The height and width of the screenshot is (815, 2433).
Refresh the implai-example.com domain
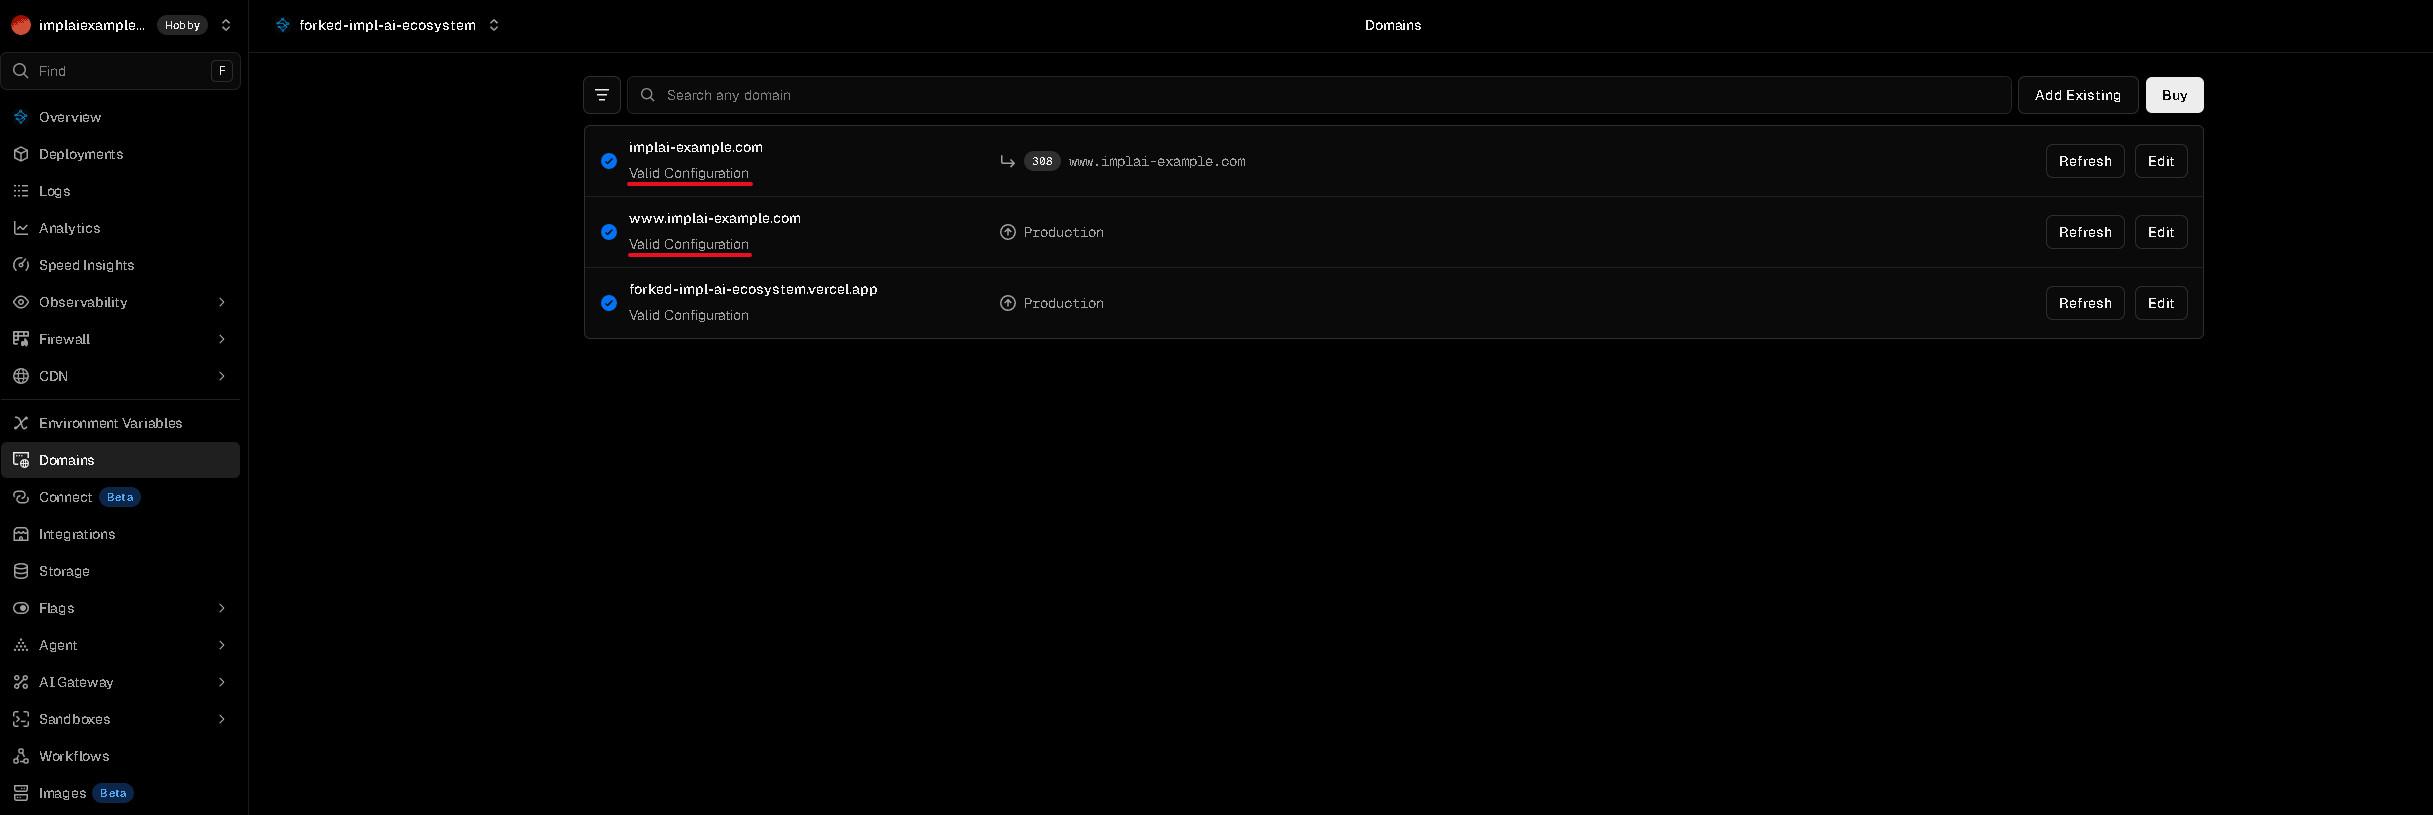coord(2085,161)
